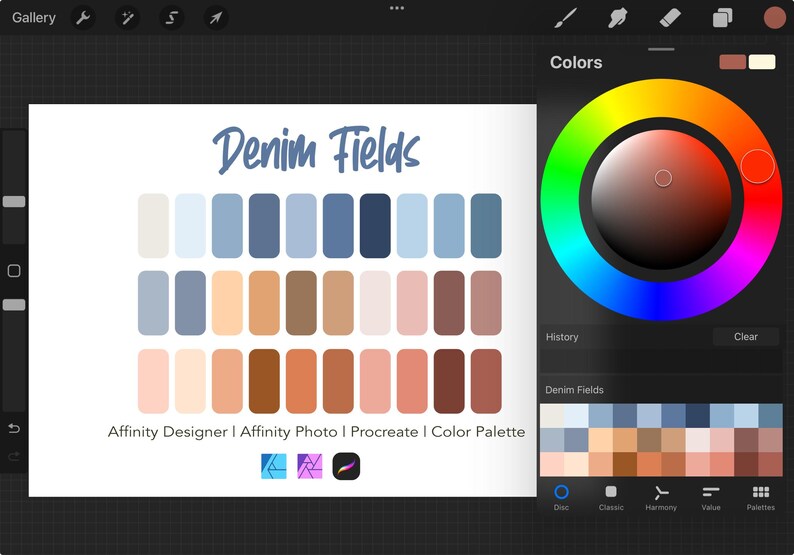Click the brush opacity slider handle
794x555 pixels.
point(14,305)
